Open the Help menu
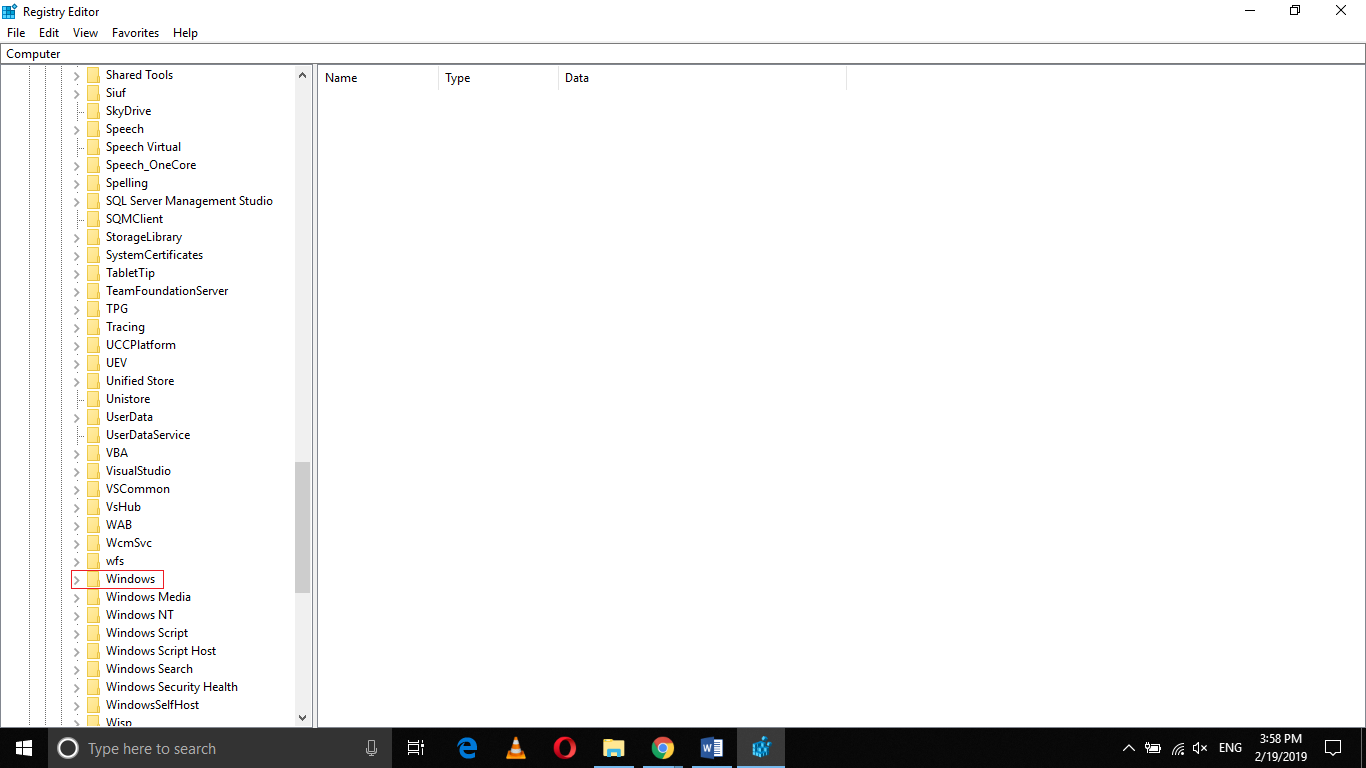The width and height of the screenshot is (1366, 768). point(185,33)
